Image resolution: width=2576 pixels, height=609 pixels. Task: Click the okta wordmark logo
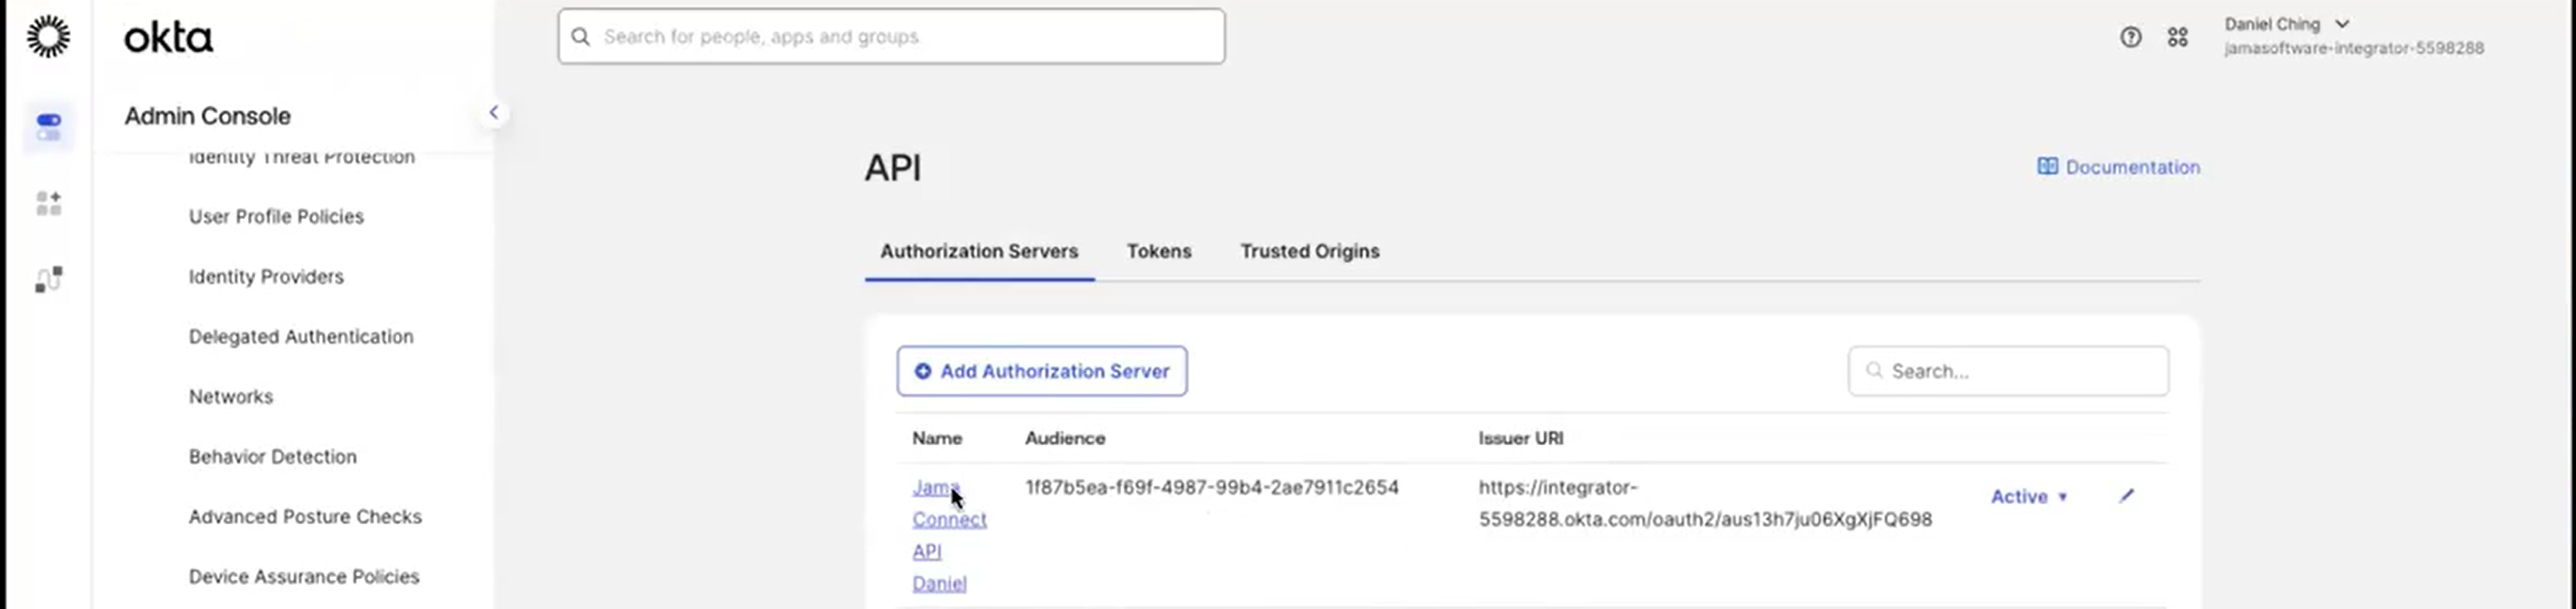[168, 38]
